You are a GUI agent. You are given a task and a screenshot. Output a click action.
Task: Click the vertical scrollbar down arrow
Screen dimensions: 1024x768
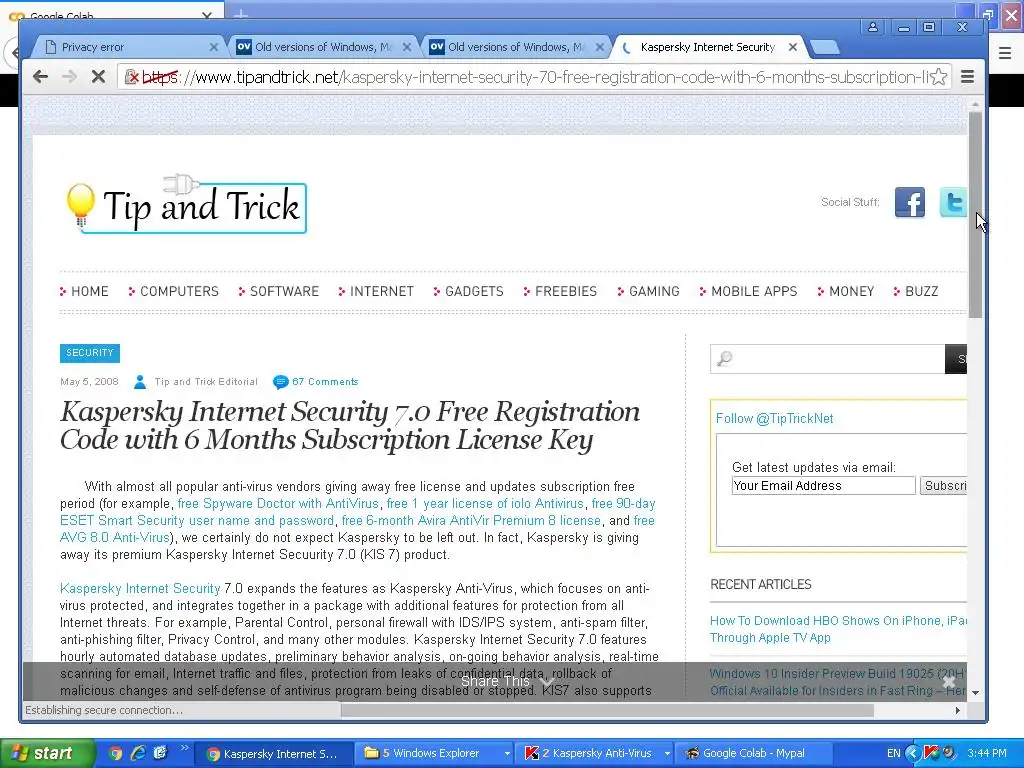point(975,692)
